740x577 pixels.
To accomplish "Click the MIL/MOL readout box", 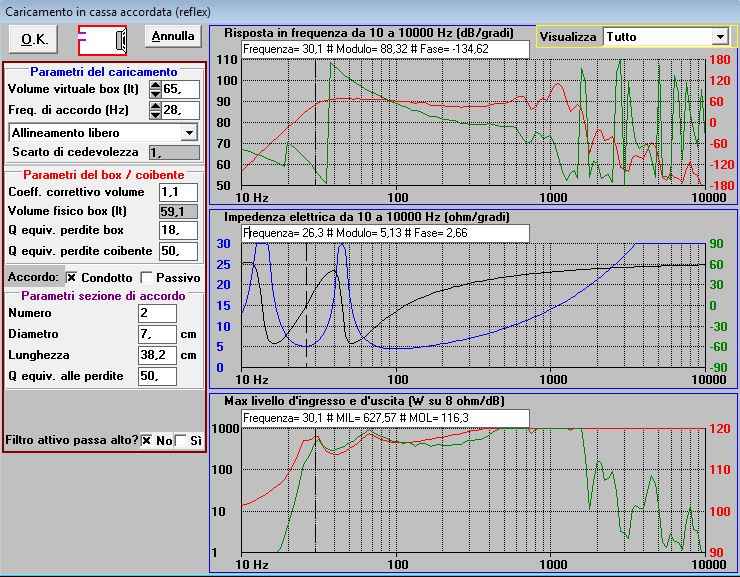I will point(385,418).
